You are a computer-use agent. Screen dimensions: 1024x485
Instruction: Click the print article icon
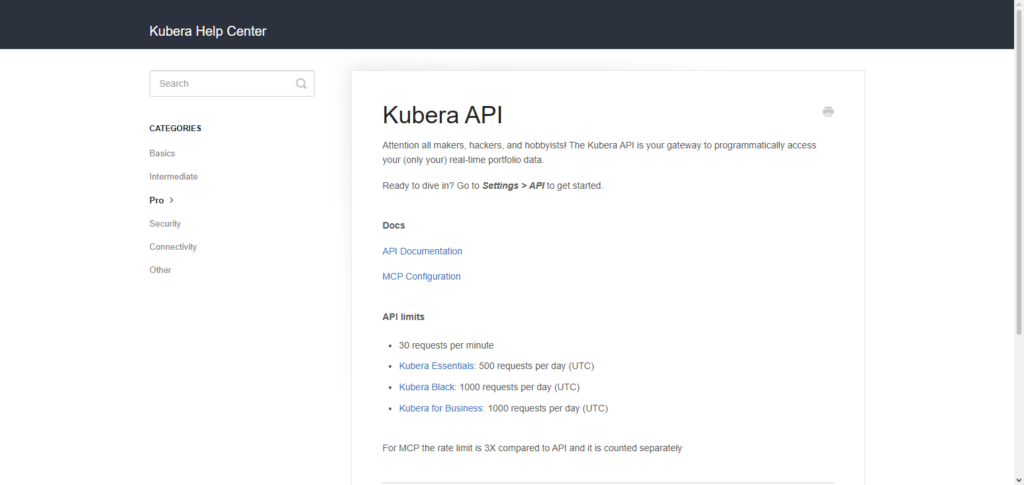[828, 112]
